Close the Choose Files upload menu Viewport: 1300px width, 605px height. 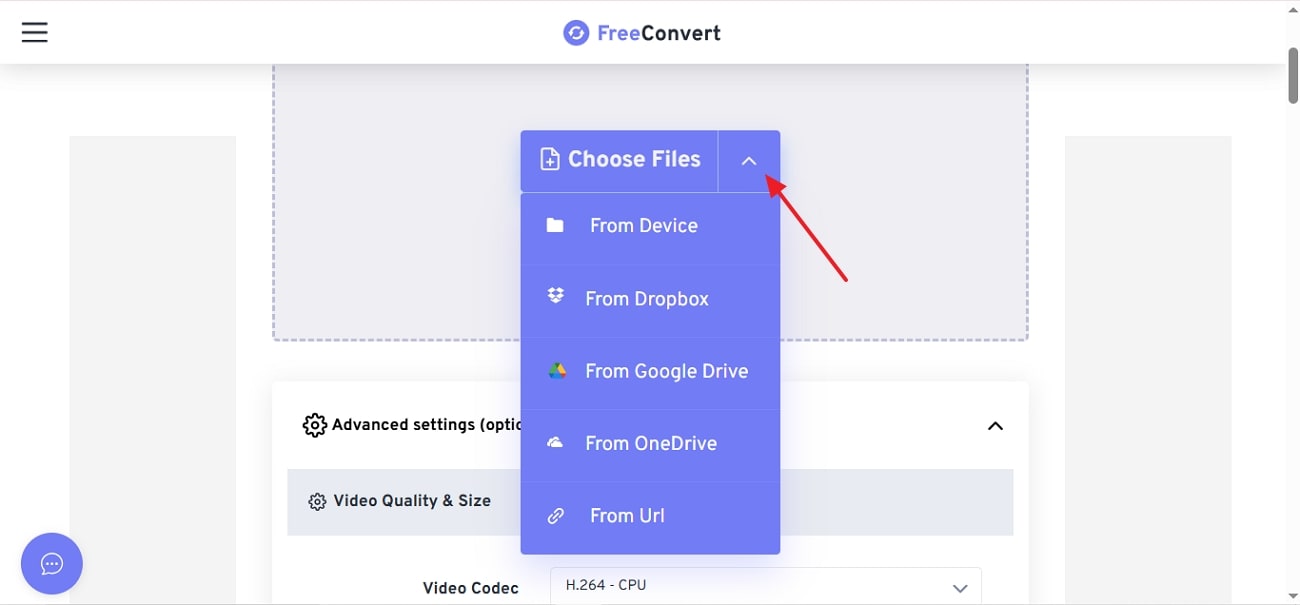point(749,160)
